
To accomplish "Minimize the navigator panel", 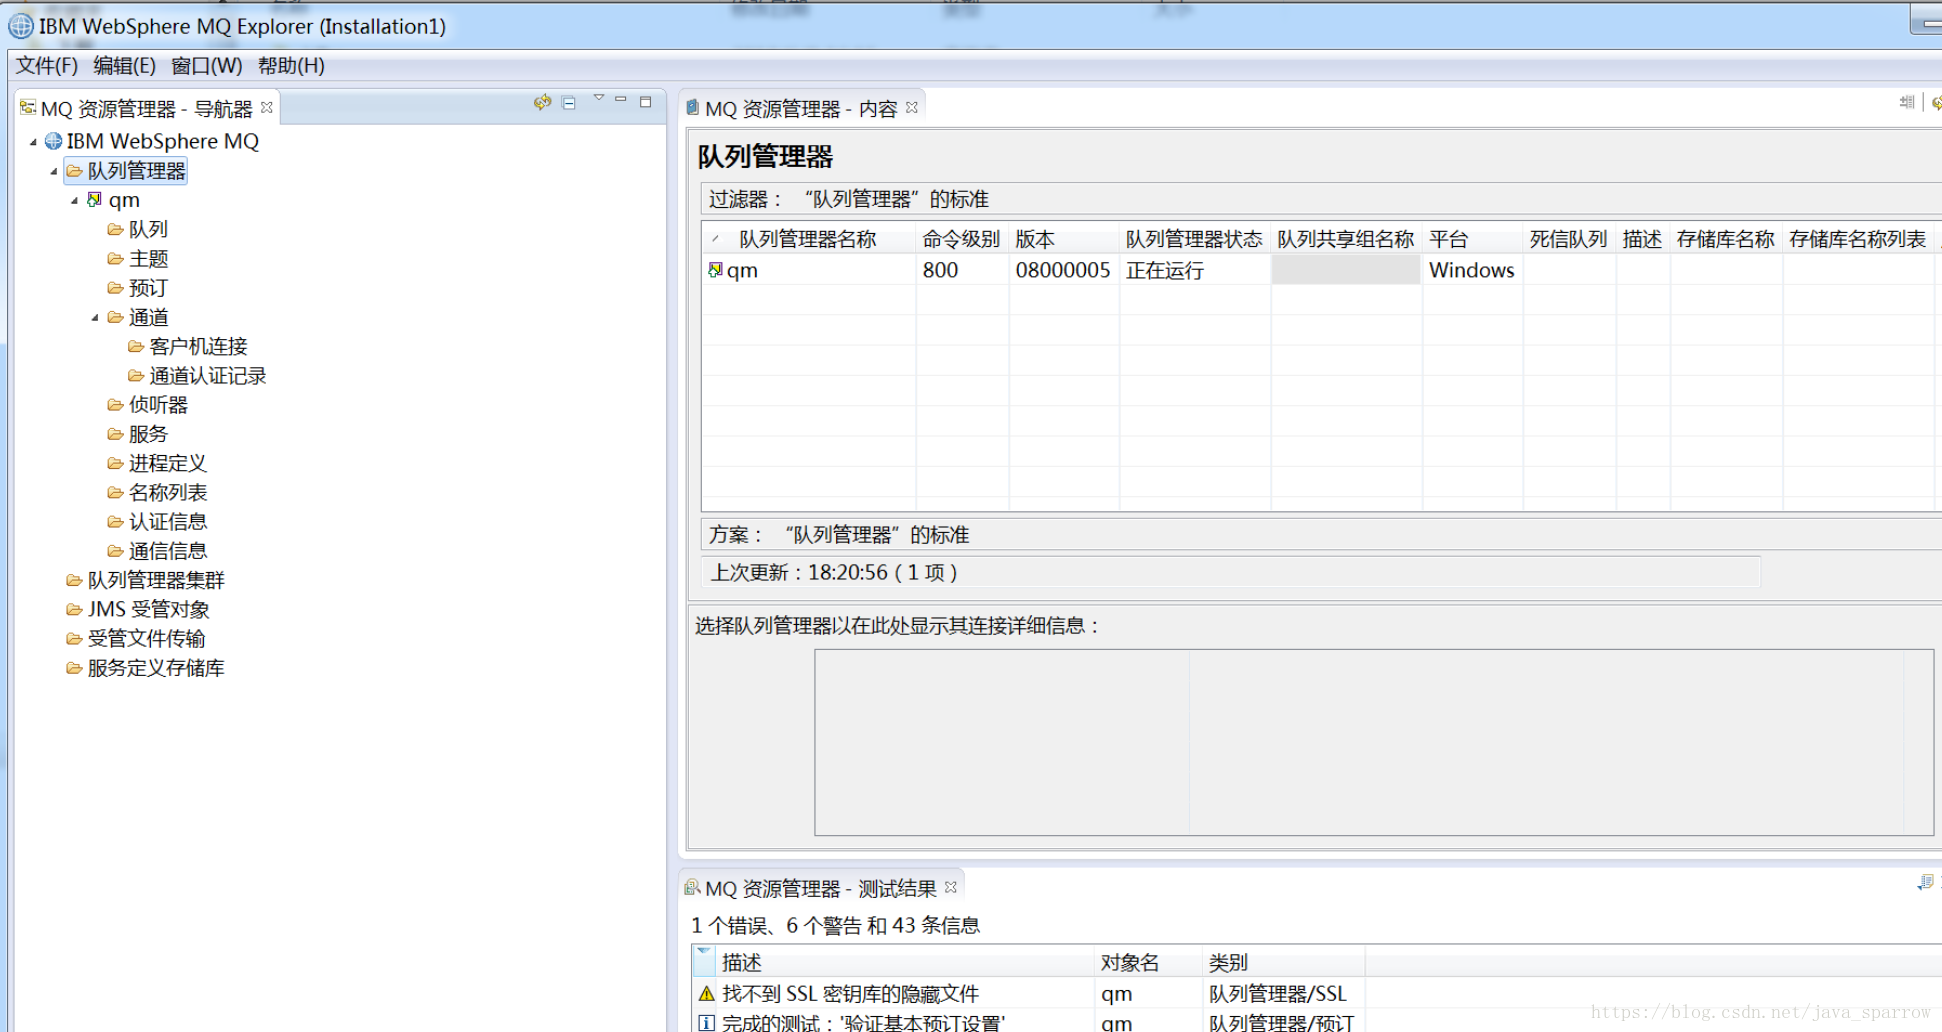I will click(x=621, y=99).
